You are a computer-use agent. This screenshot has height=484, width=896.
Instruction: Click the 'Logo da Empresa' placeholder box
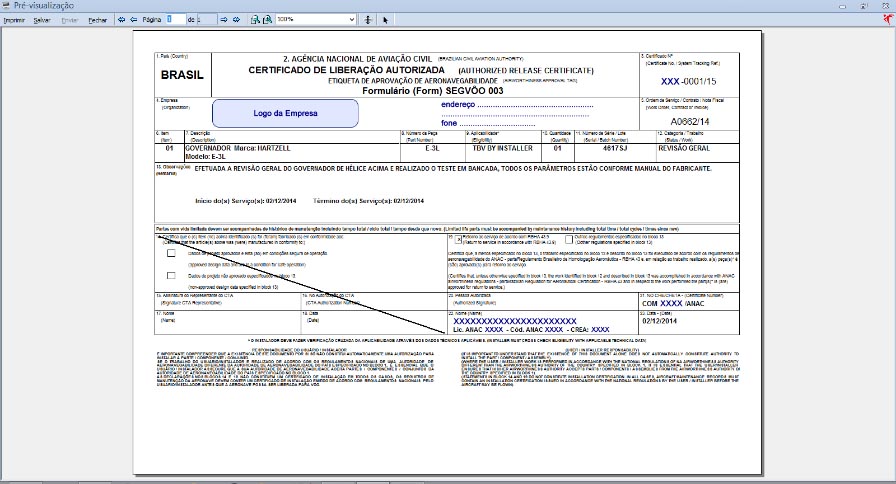[285, 113]
